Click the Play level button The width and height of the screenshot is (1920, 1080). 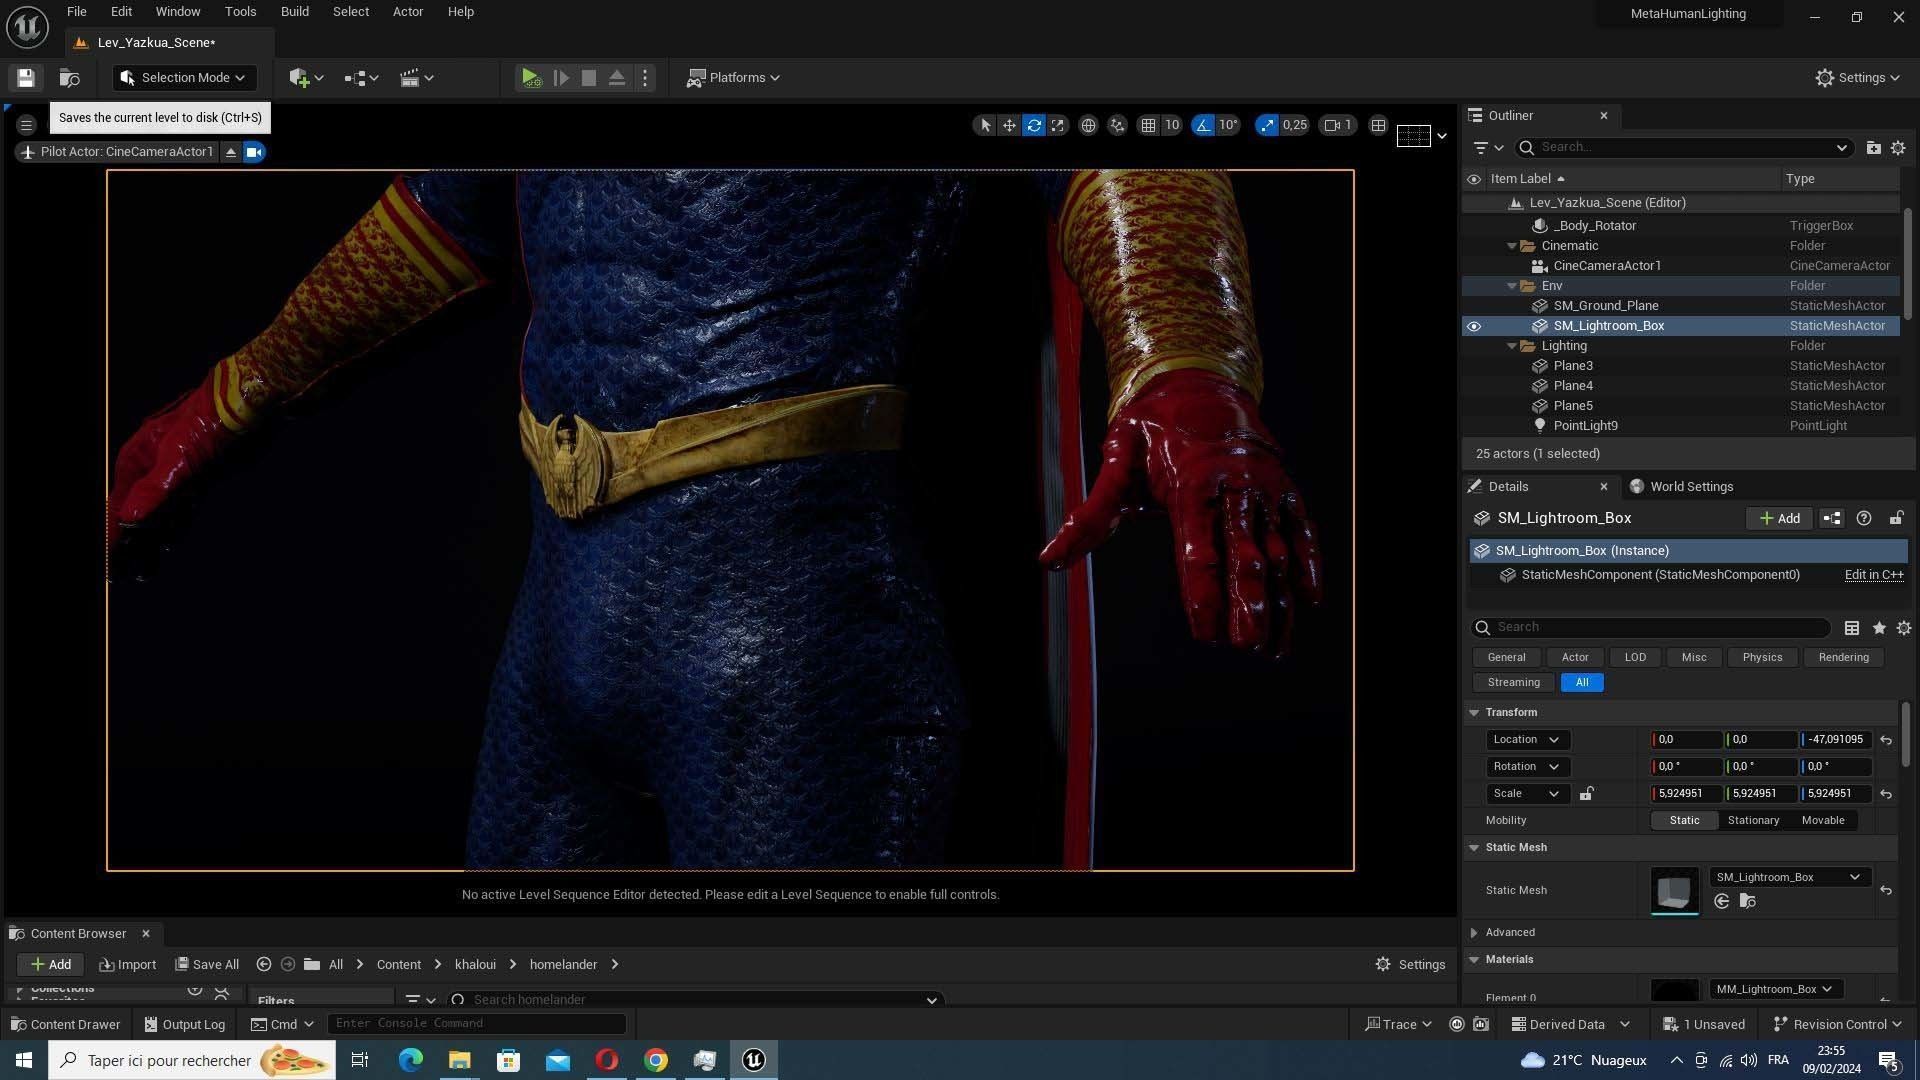coord(531,78)
